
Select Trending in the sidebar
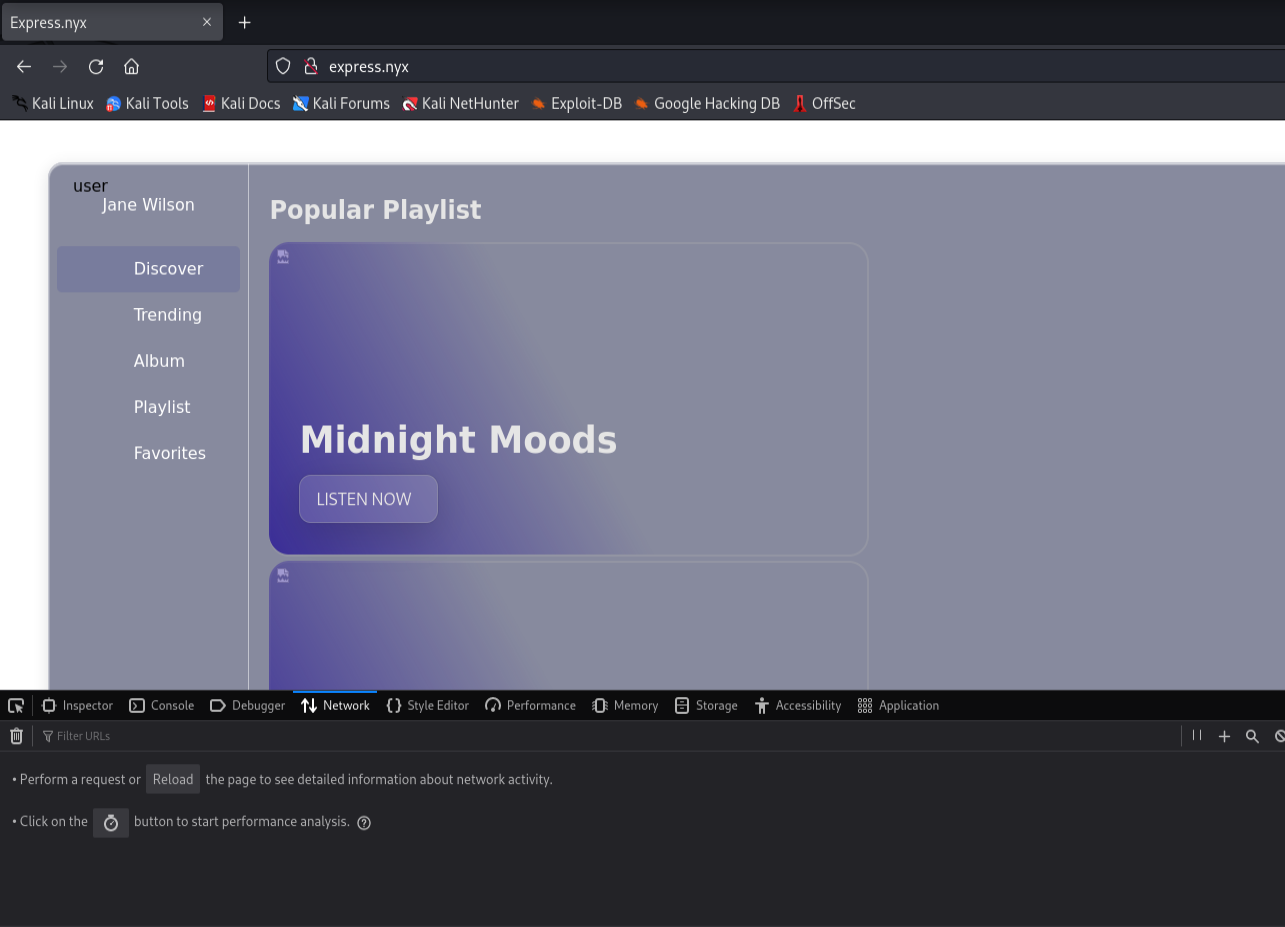[x=167, y=315]
